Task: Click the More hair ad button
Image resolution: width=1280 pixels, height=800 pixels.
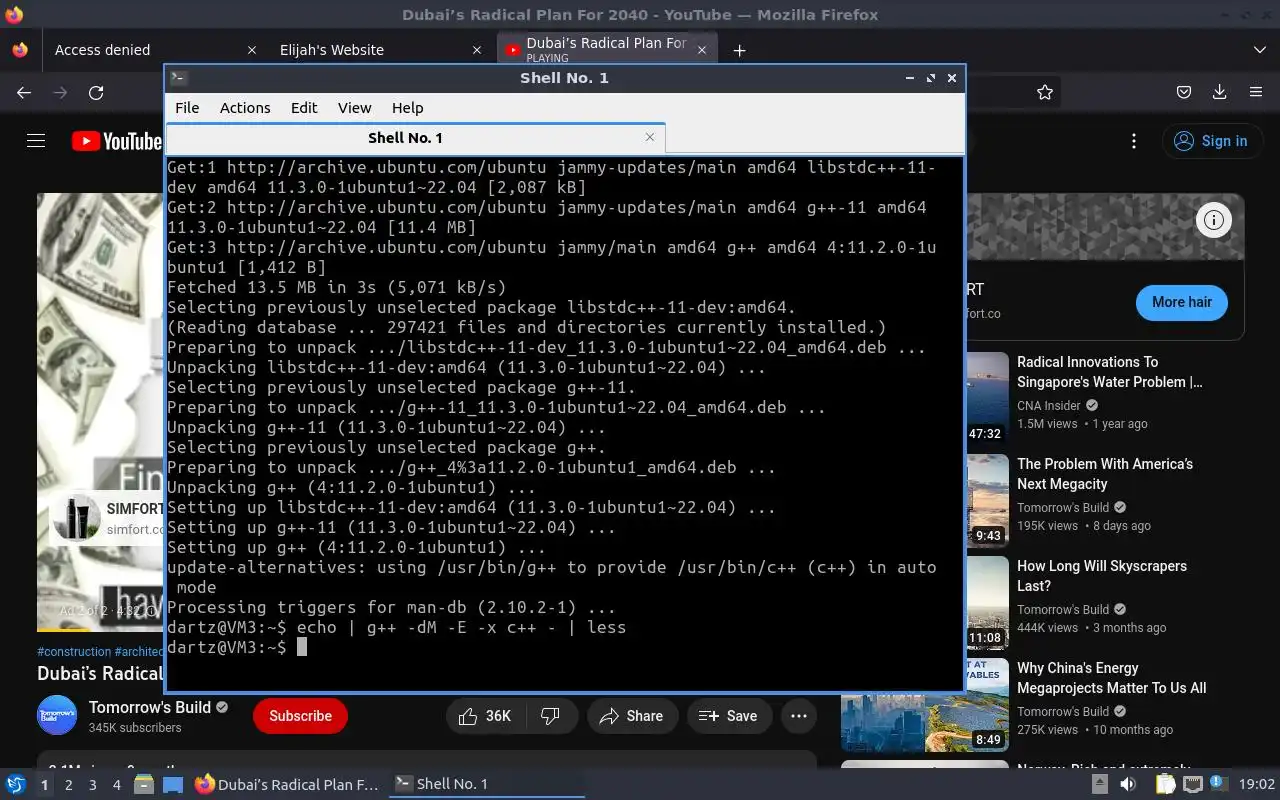Action: 1182,302
